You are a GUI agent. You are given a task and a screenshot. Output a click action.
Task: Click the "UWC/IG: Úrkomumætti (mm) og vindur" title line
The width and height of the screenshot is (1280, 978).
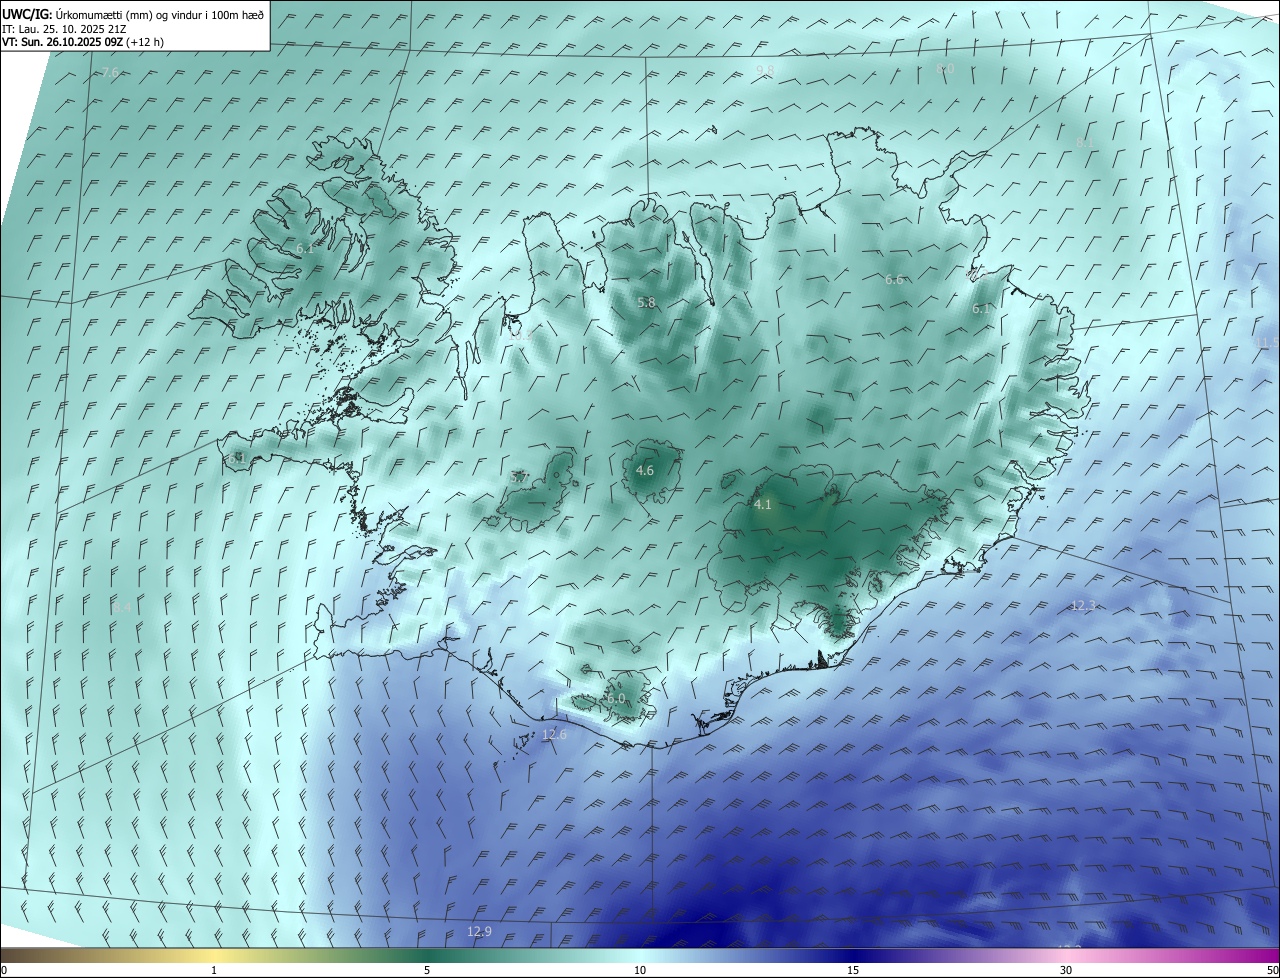pos(133,15)
